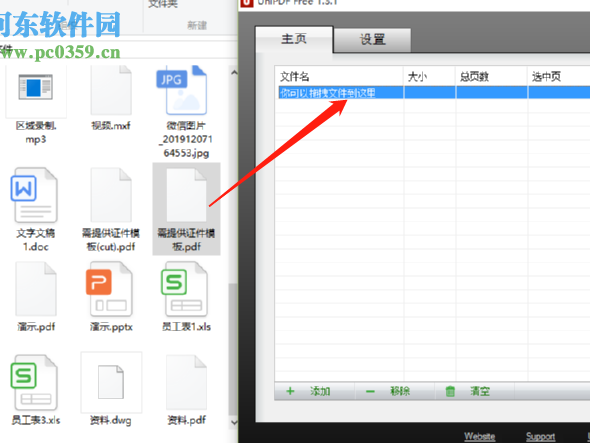Click the file explorer scroll down arrow

pos(234,422)
